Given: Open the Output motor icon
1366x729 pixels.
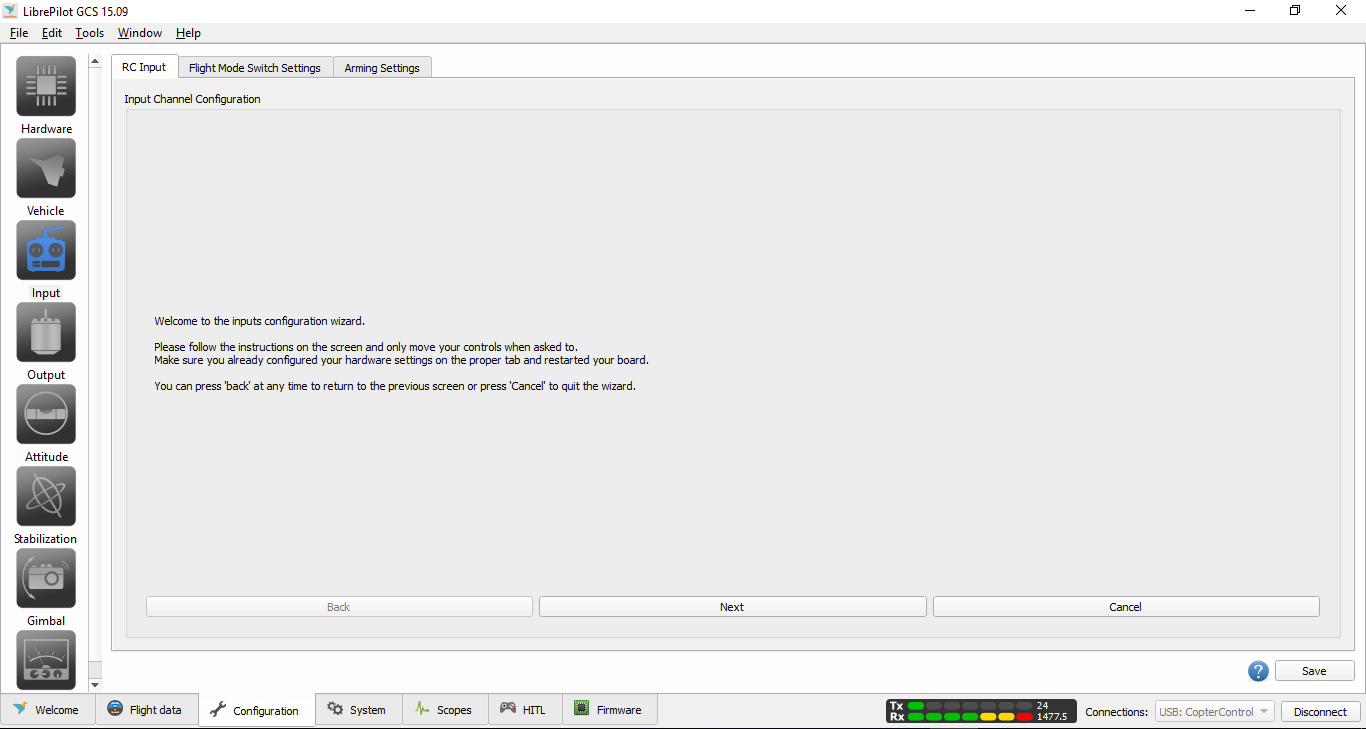Looking at the screenshot, I should pyautogui.click(x=46, y=332).
